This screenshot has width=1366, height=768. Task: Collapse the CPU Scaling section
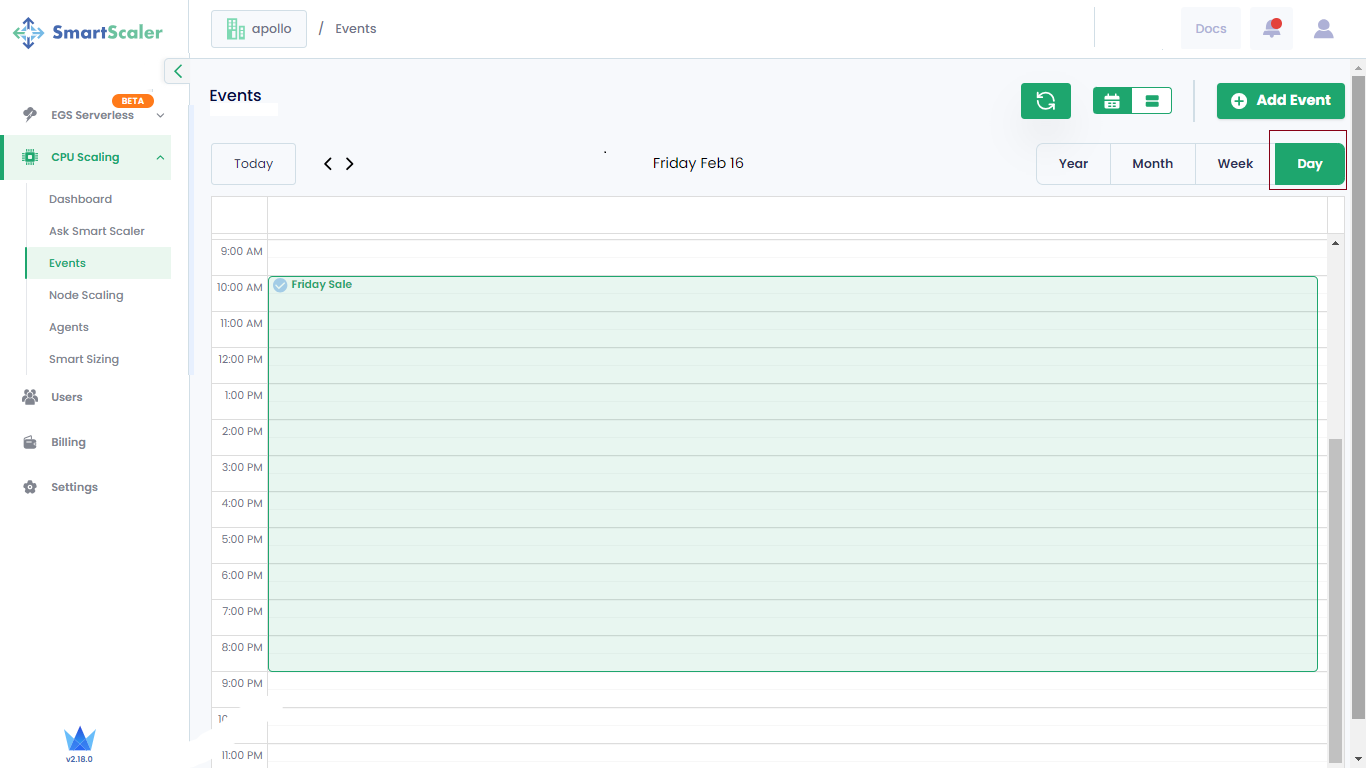pos(160,157)
